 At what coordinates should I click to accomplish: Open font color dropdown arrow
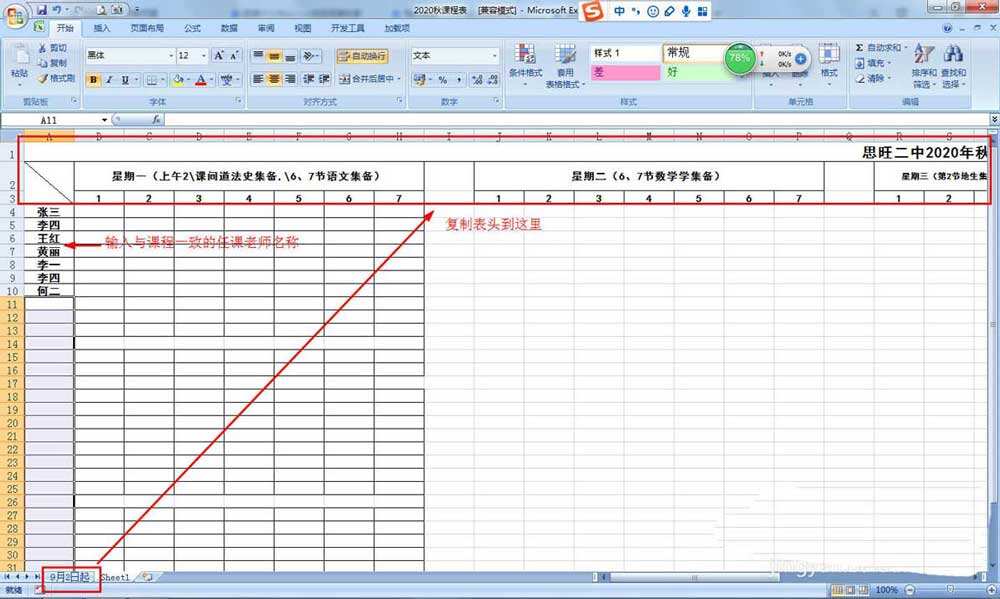pyautogui.click(x=212, y=80)
